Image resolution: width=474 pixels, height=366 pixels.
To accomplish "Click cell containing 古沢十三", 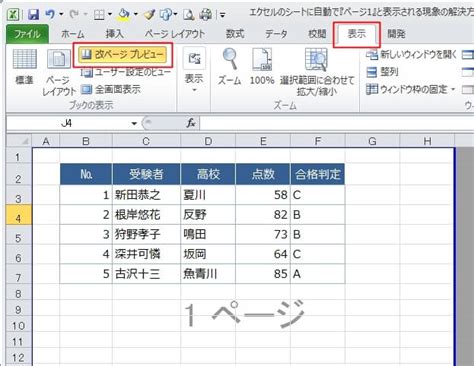I will [146, 274].
